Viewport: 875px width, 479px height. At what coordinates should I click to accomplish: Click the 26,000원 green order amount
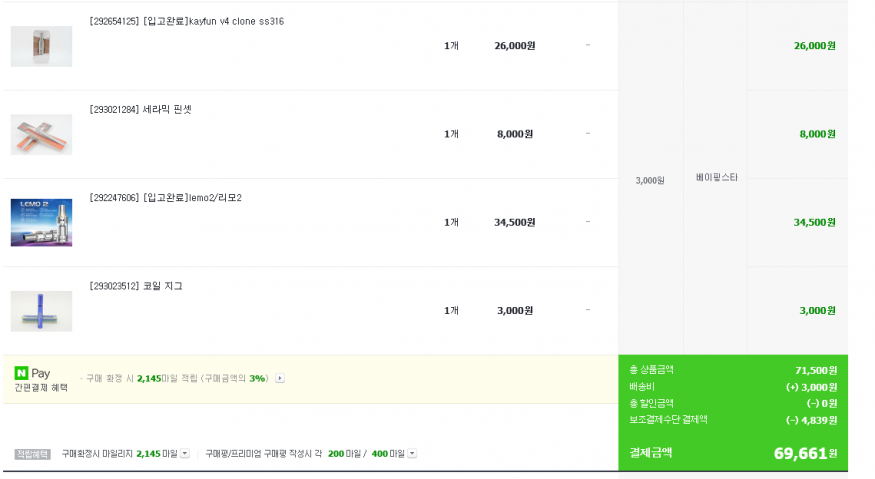[815, 46]
